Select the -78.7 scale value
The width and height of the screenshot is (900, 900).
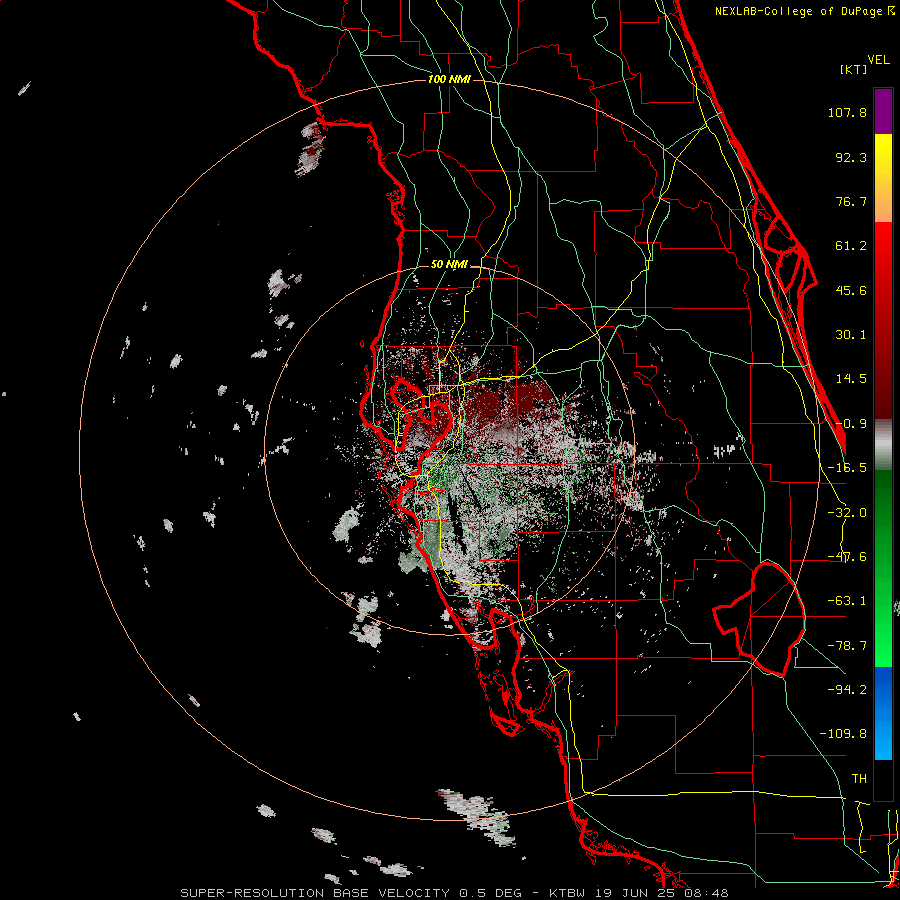[847, 646]
